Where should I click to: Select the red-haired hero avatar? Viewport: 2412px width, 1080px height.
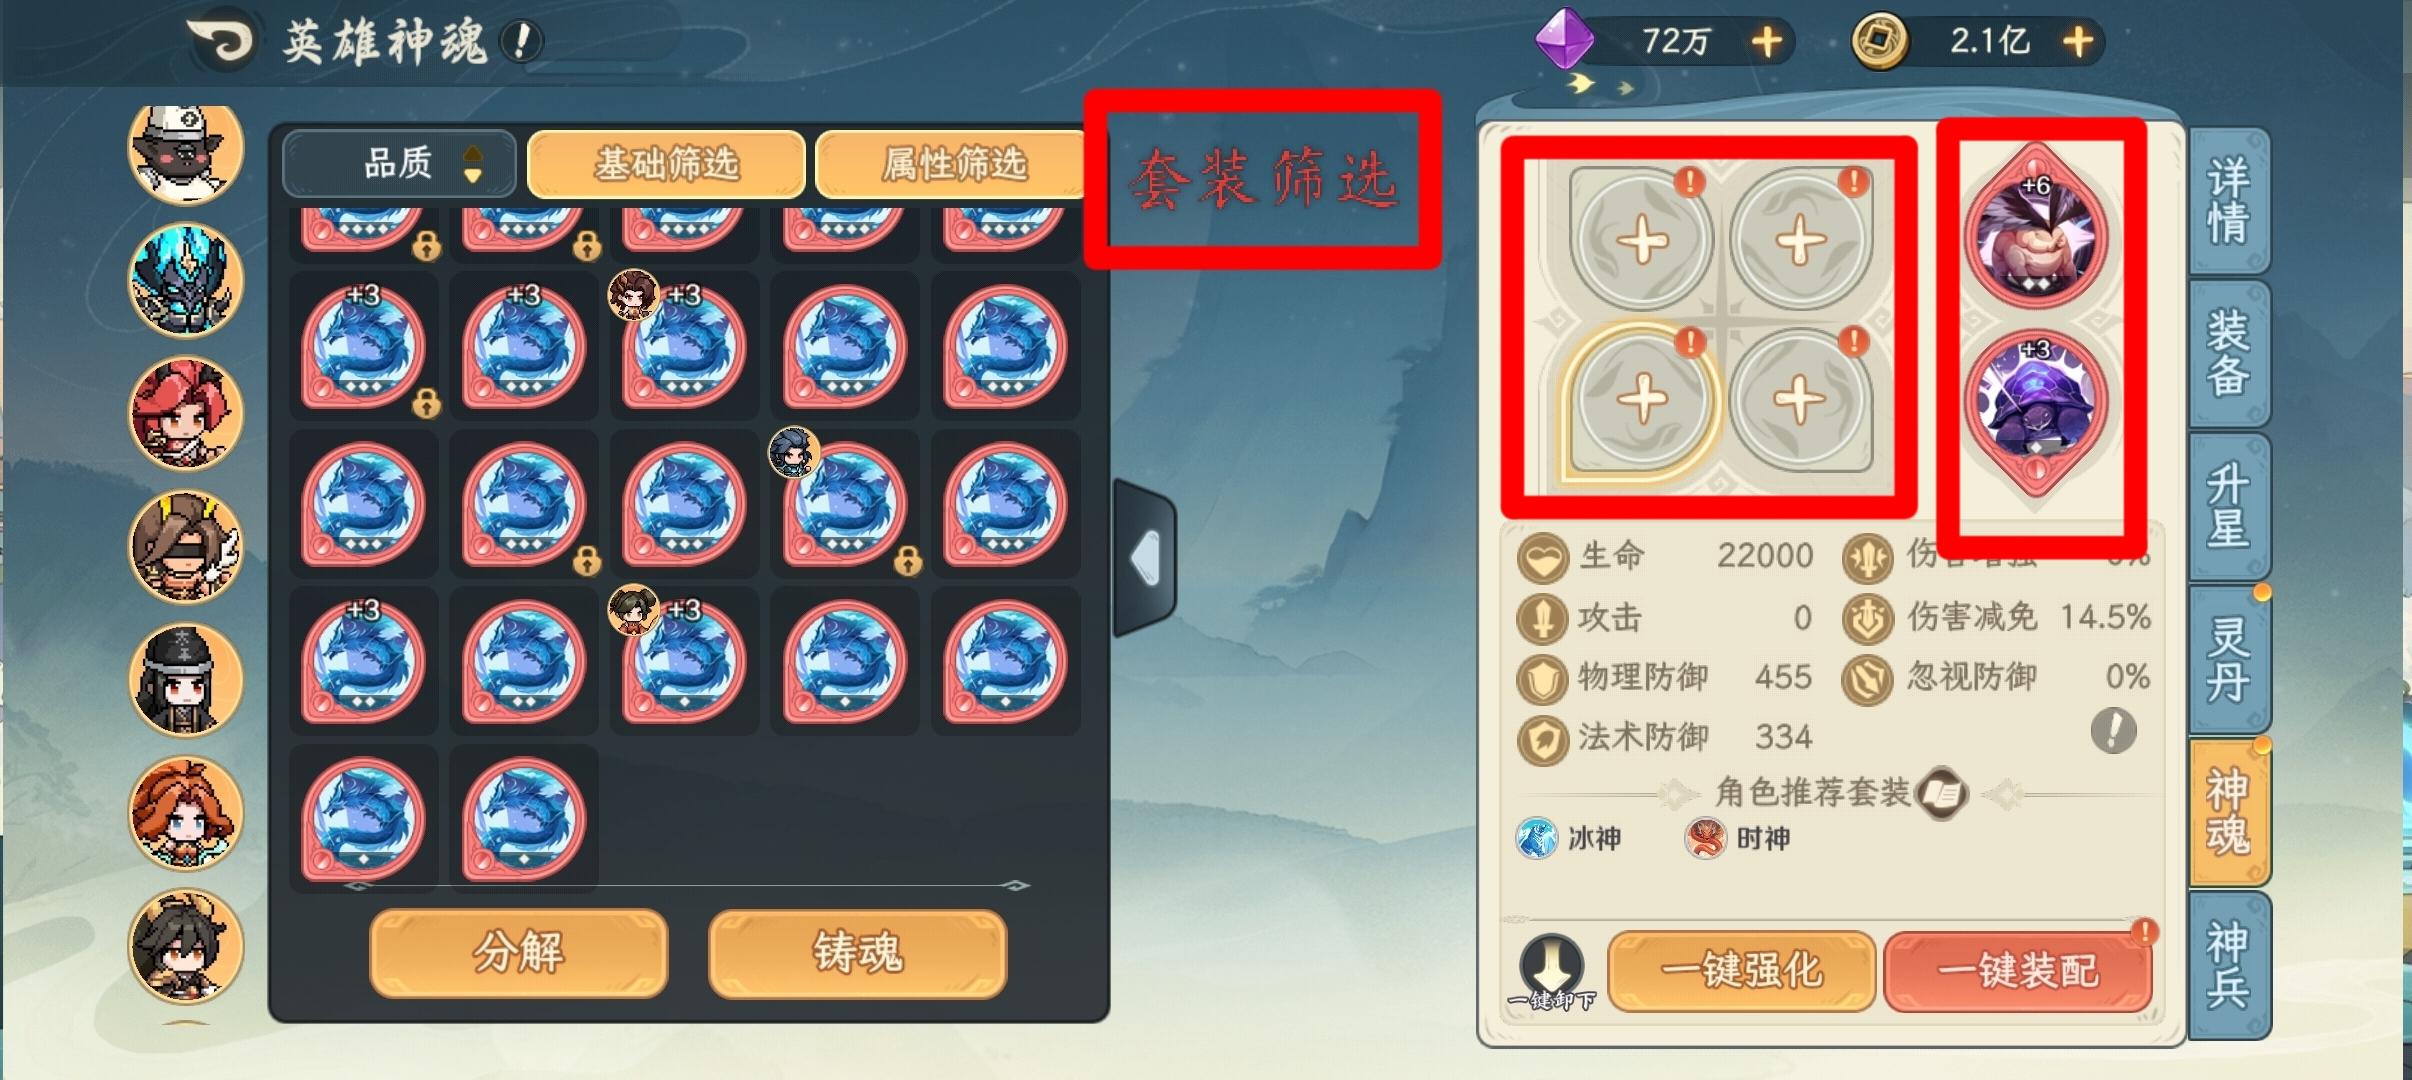pos(186,414)
